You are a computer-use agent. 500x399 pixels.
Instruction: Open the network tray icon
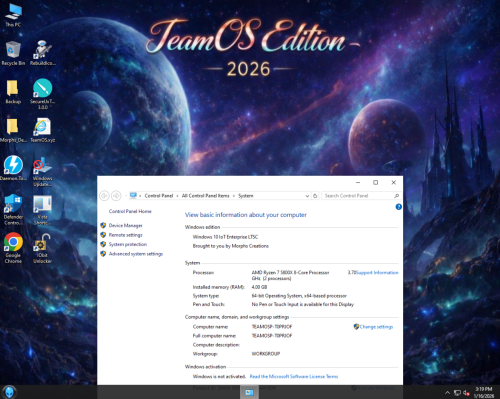tap(458, 393)
